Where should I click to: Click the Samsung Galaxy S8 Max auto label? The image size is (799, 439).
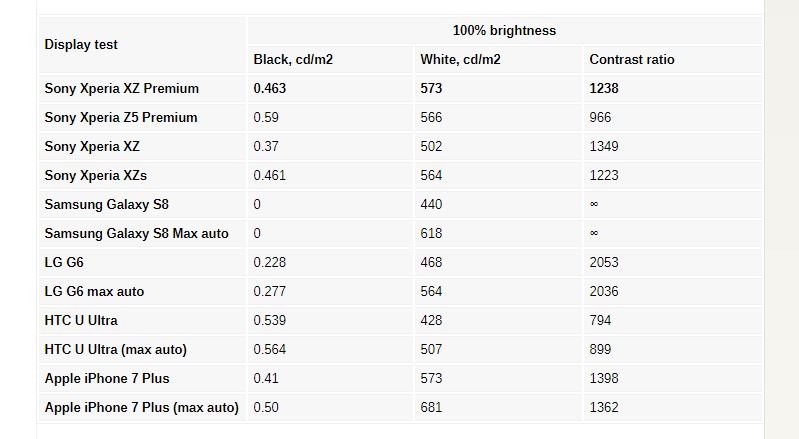coord(137,234)
